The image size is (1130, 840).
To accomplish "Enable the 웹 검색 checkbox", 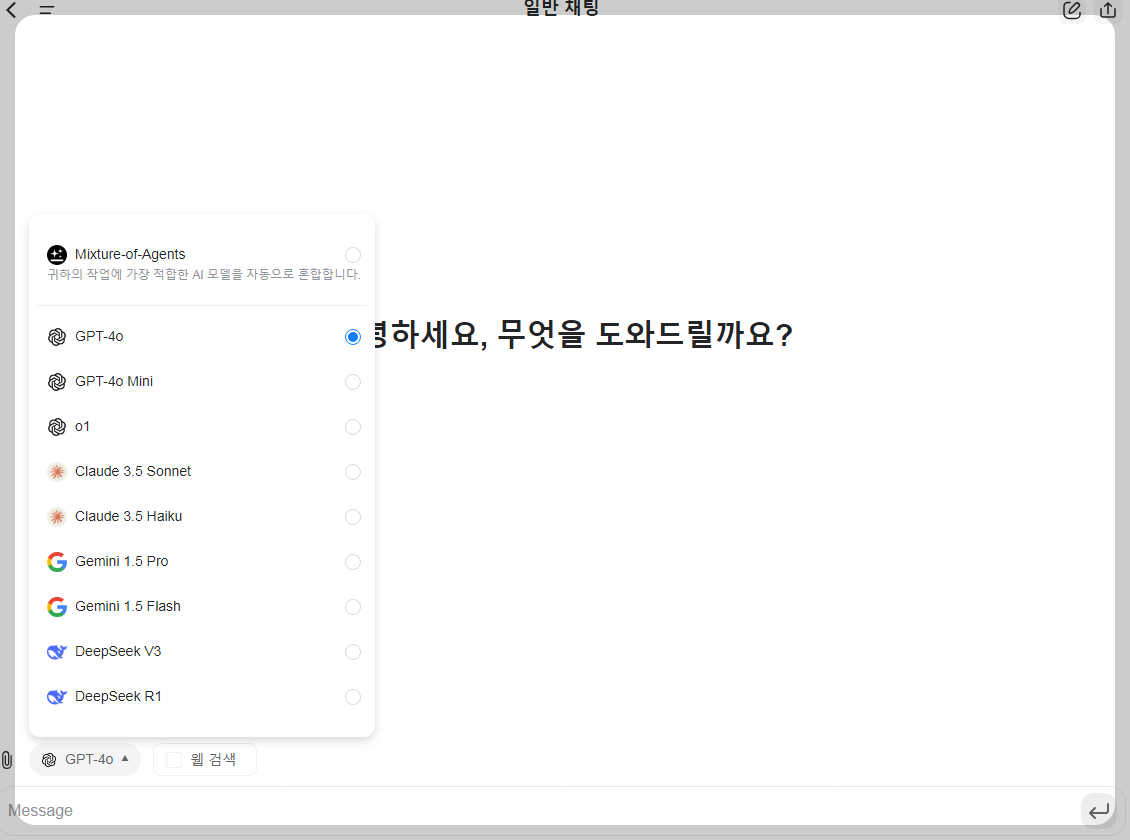I will [x=174, y=759].
